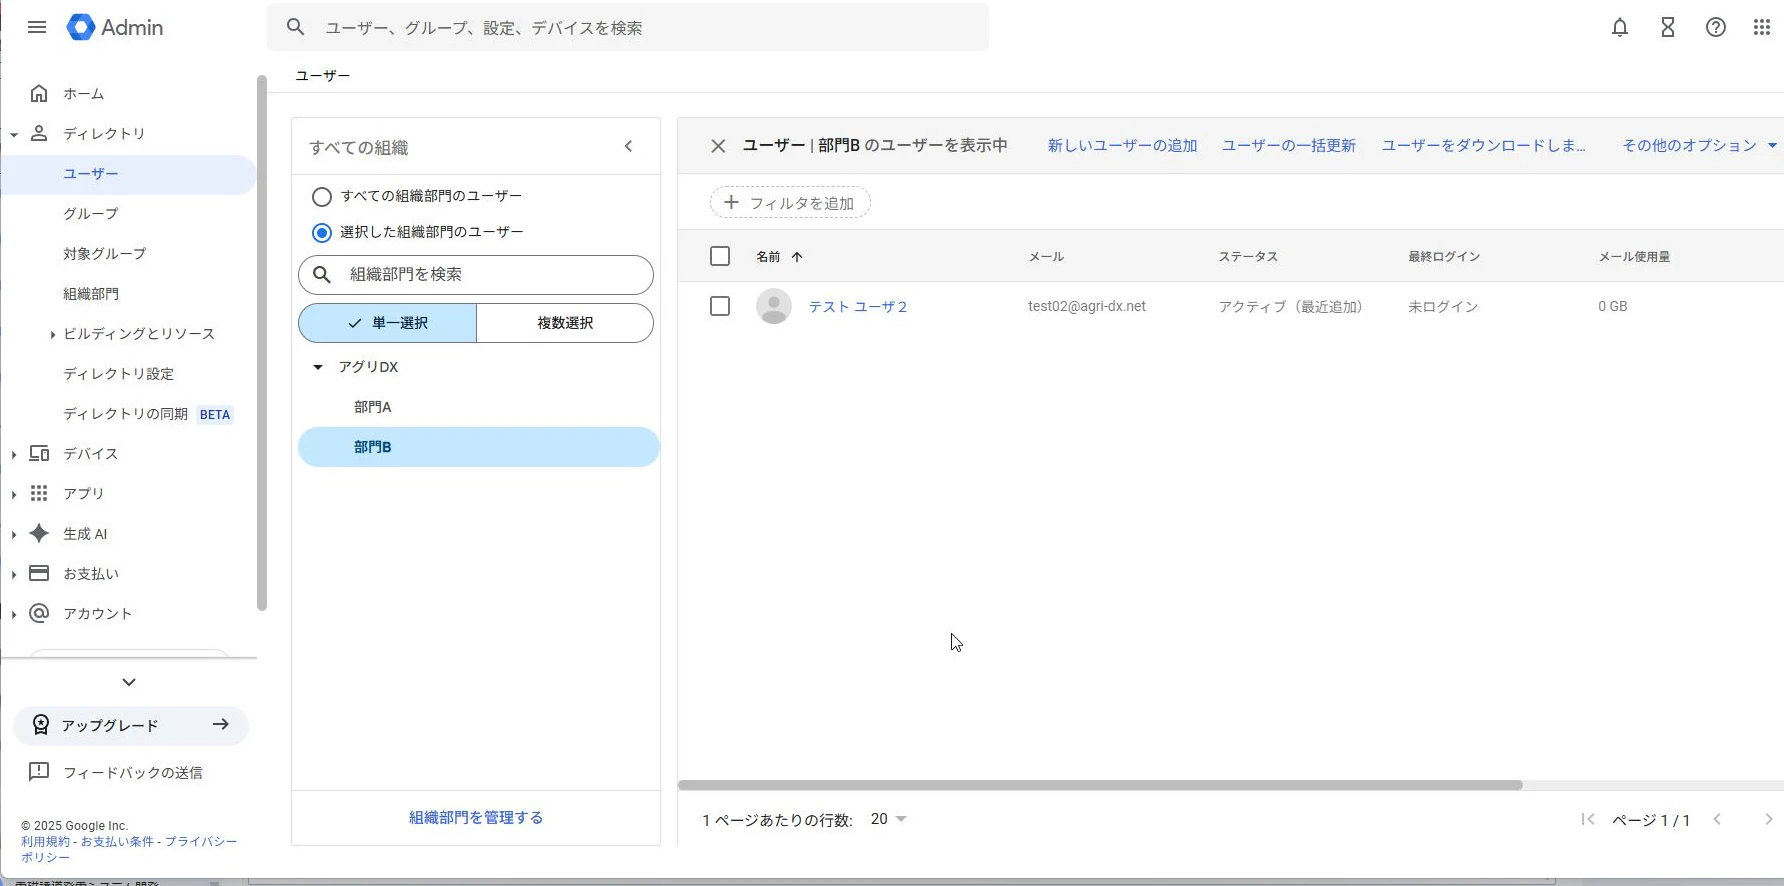Expand the お支払い sidebar section
Viewport: 1784px width, 886px height.
(14, 574)
